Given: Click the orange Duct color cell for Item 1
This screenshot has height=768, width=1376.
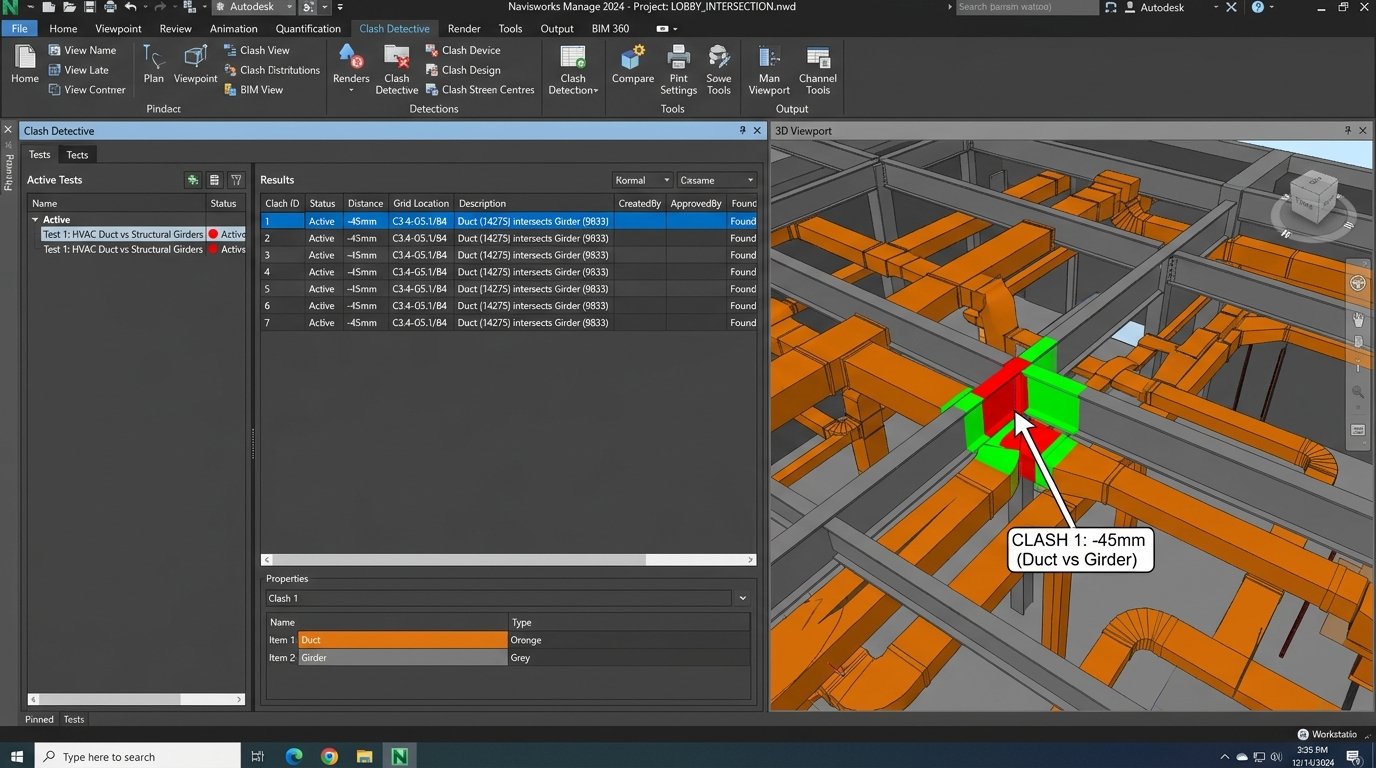Looking at the screenshot, I should coord(403,640).
